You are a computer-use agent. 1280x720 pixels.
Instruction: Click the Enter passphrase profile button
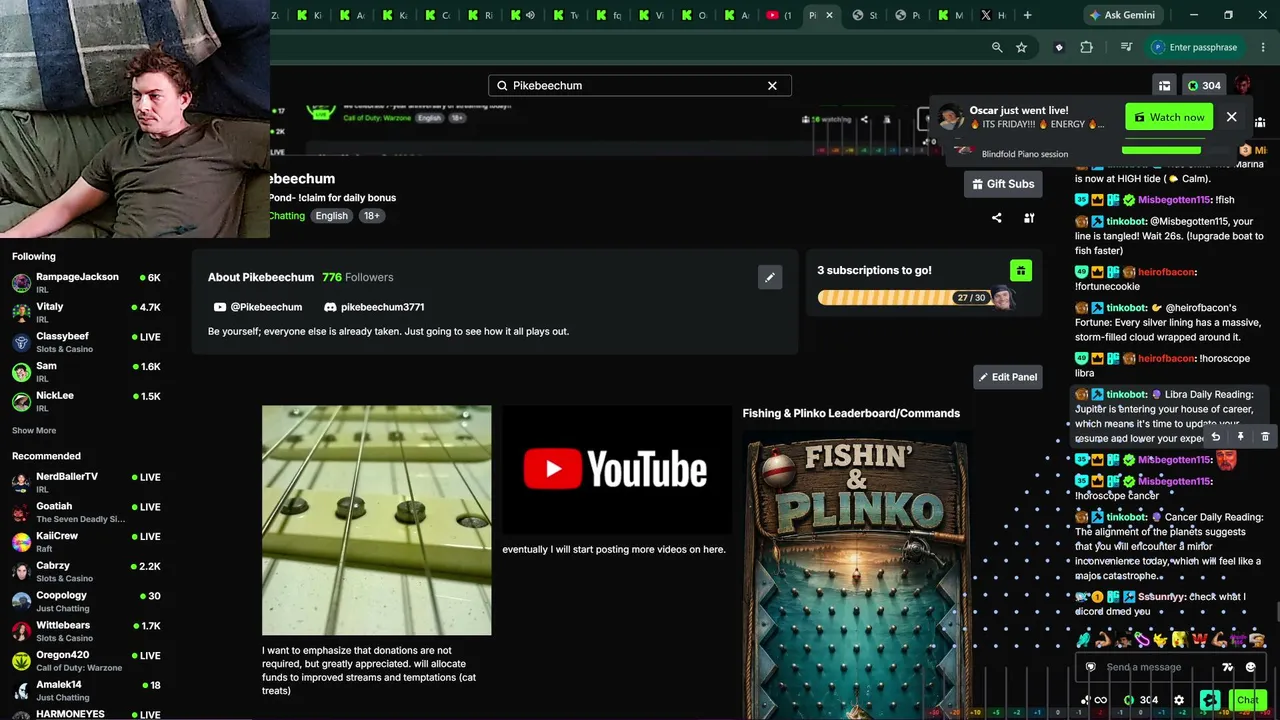coord(1196,47)
